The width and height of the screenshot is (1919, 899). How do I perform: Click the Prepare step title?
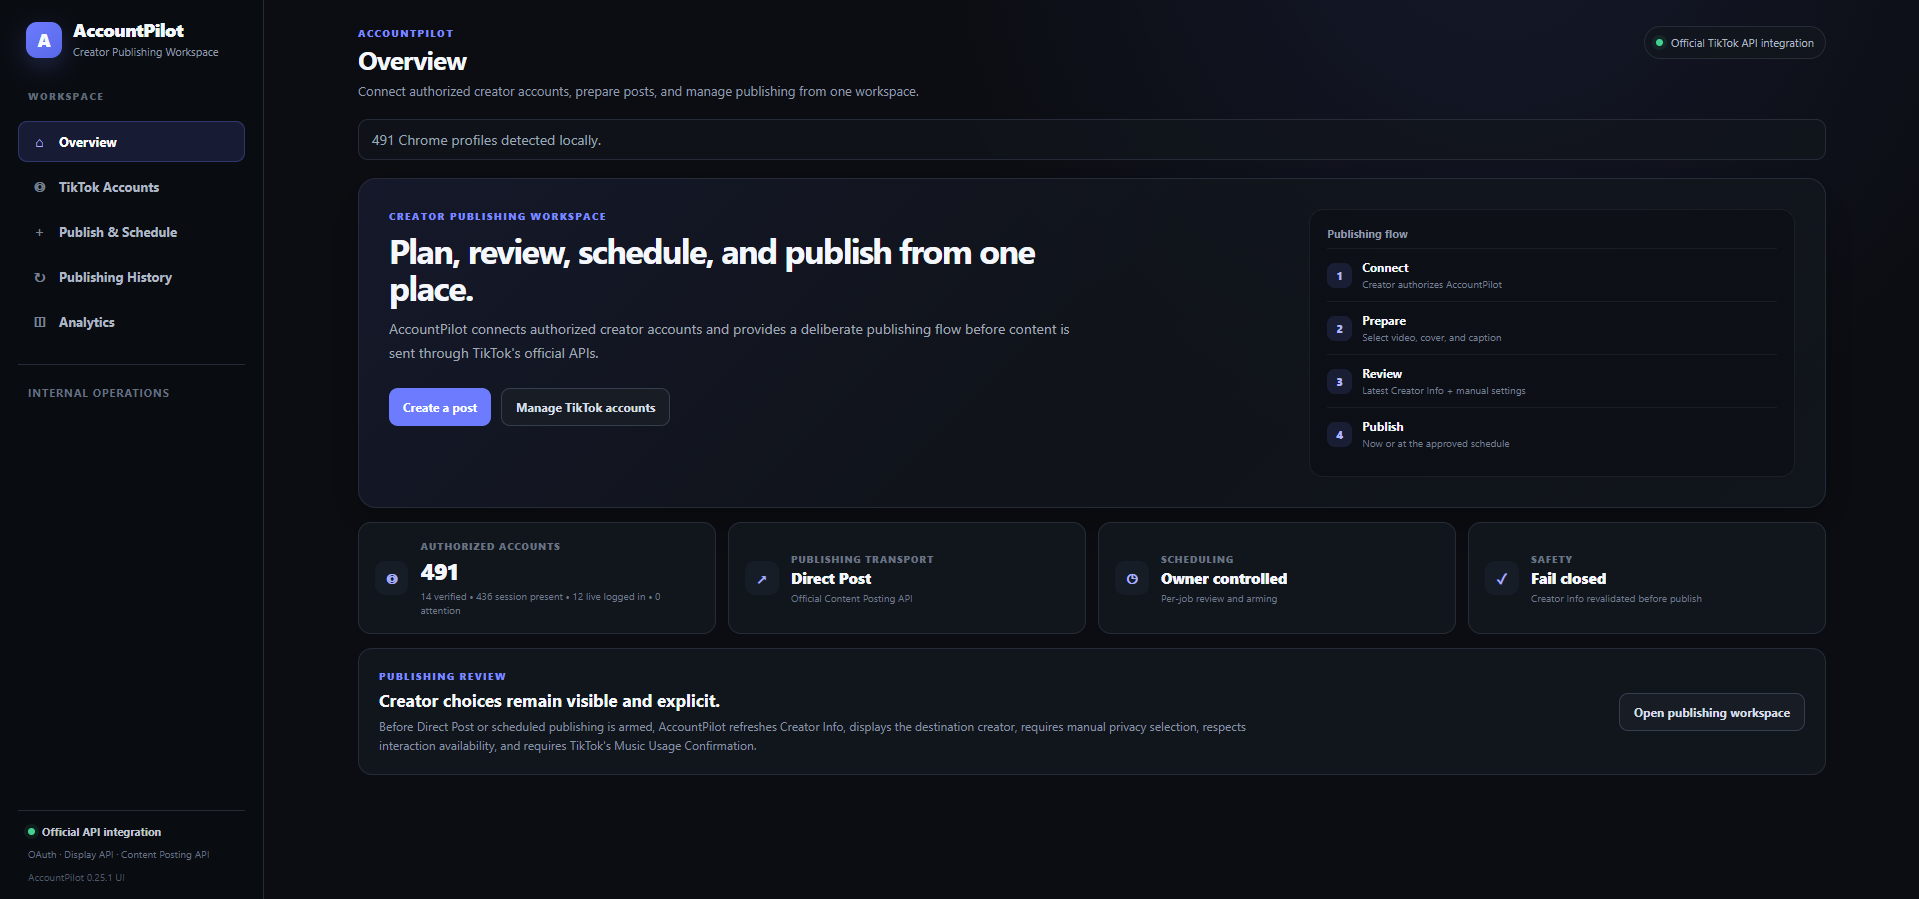[x=1384, y=321]
